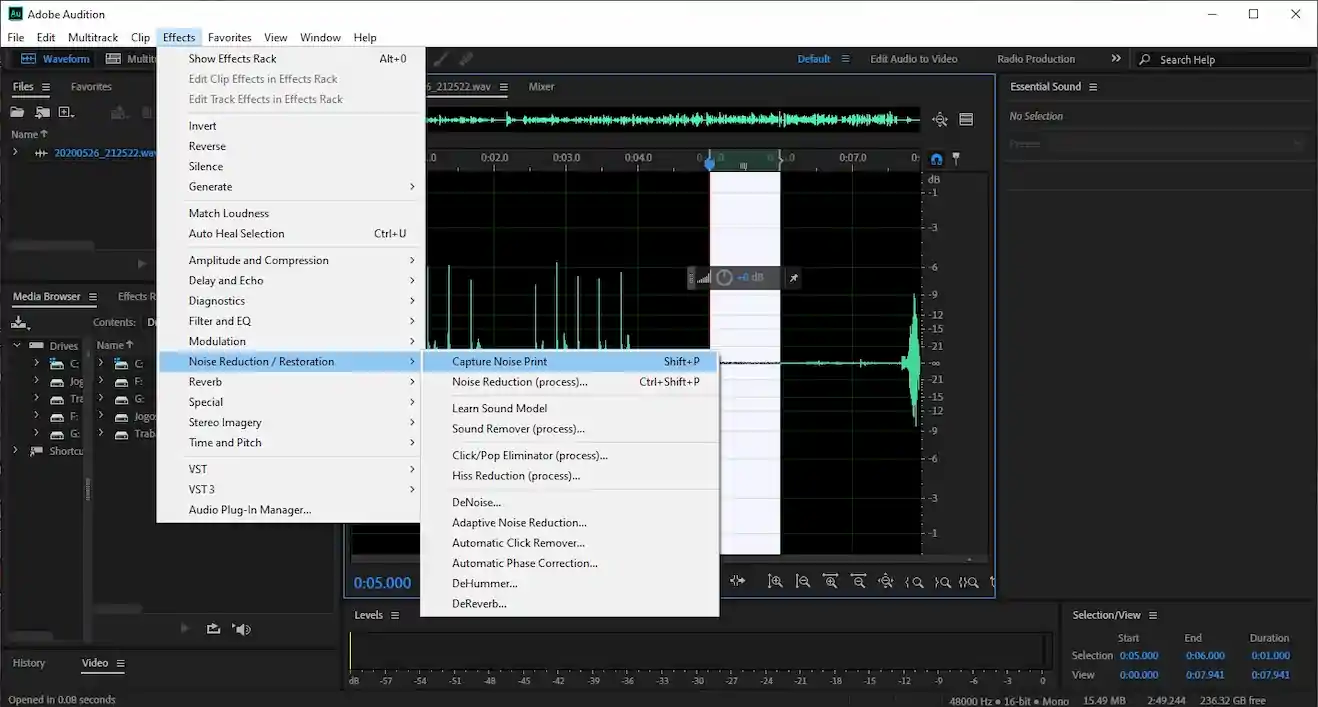1318x707 pixels.
Task: Click Zoom In Amplitude icon
Action: point(775,581)
